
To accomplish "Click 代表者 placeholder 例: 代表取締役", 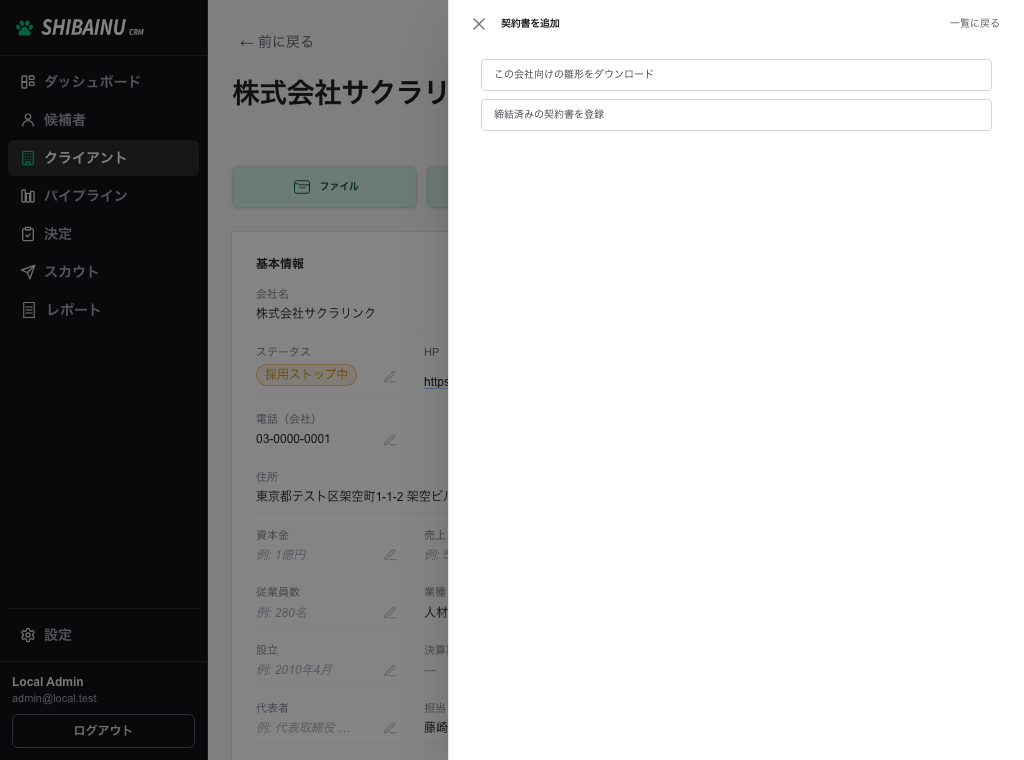I will [303, 728].
